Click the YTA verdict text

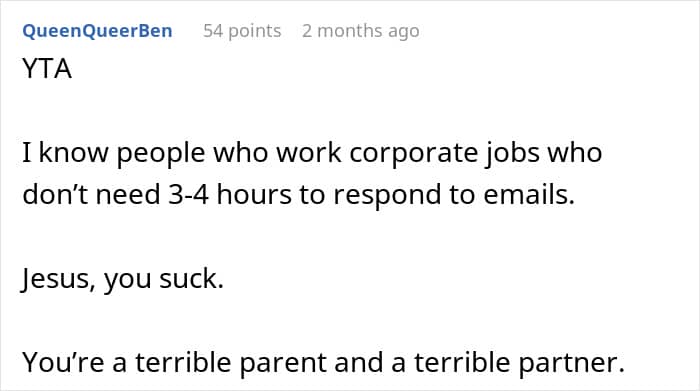tap(47, 69)
